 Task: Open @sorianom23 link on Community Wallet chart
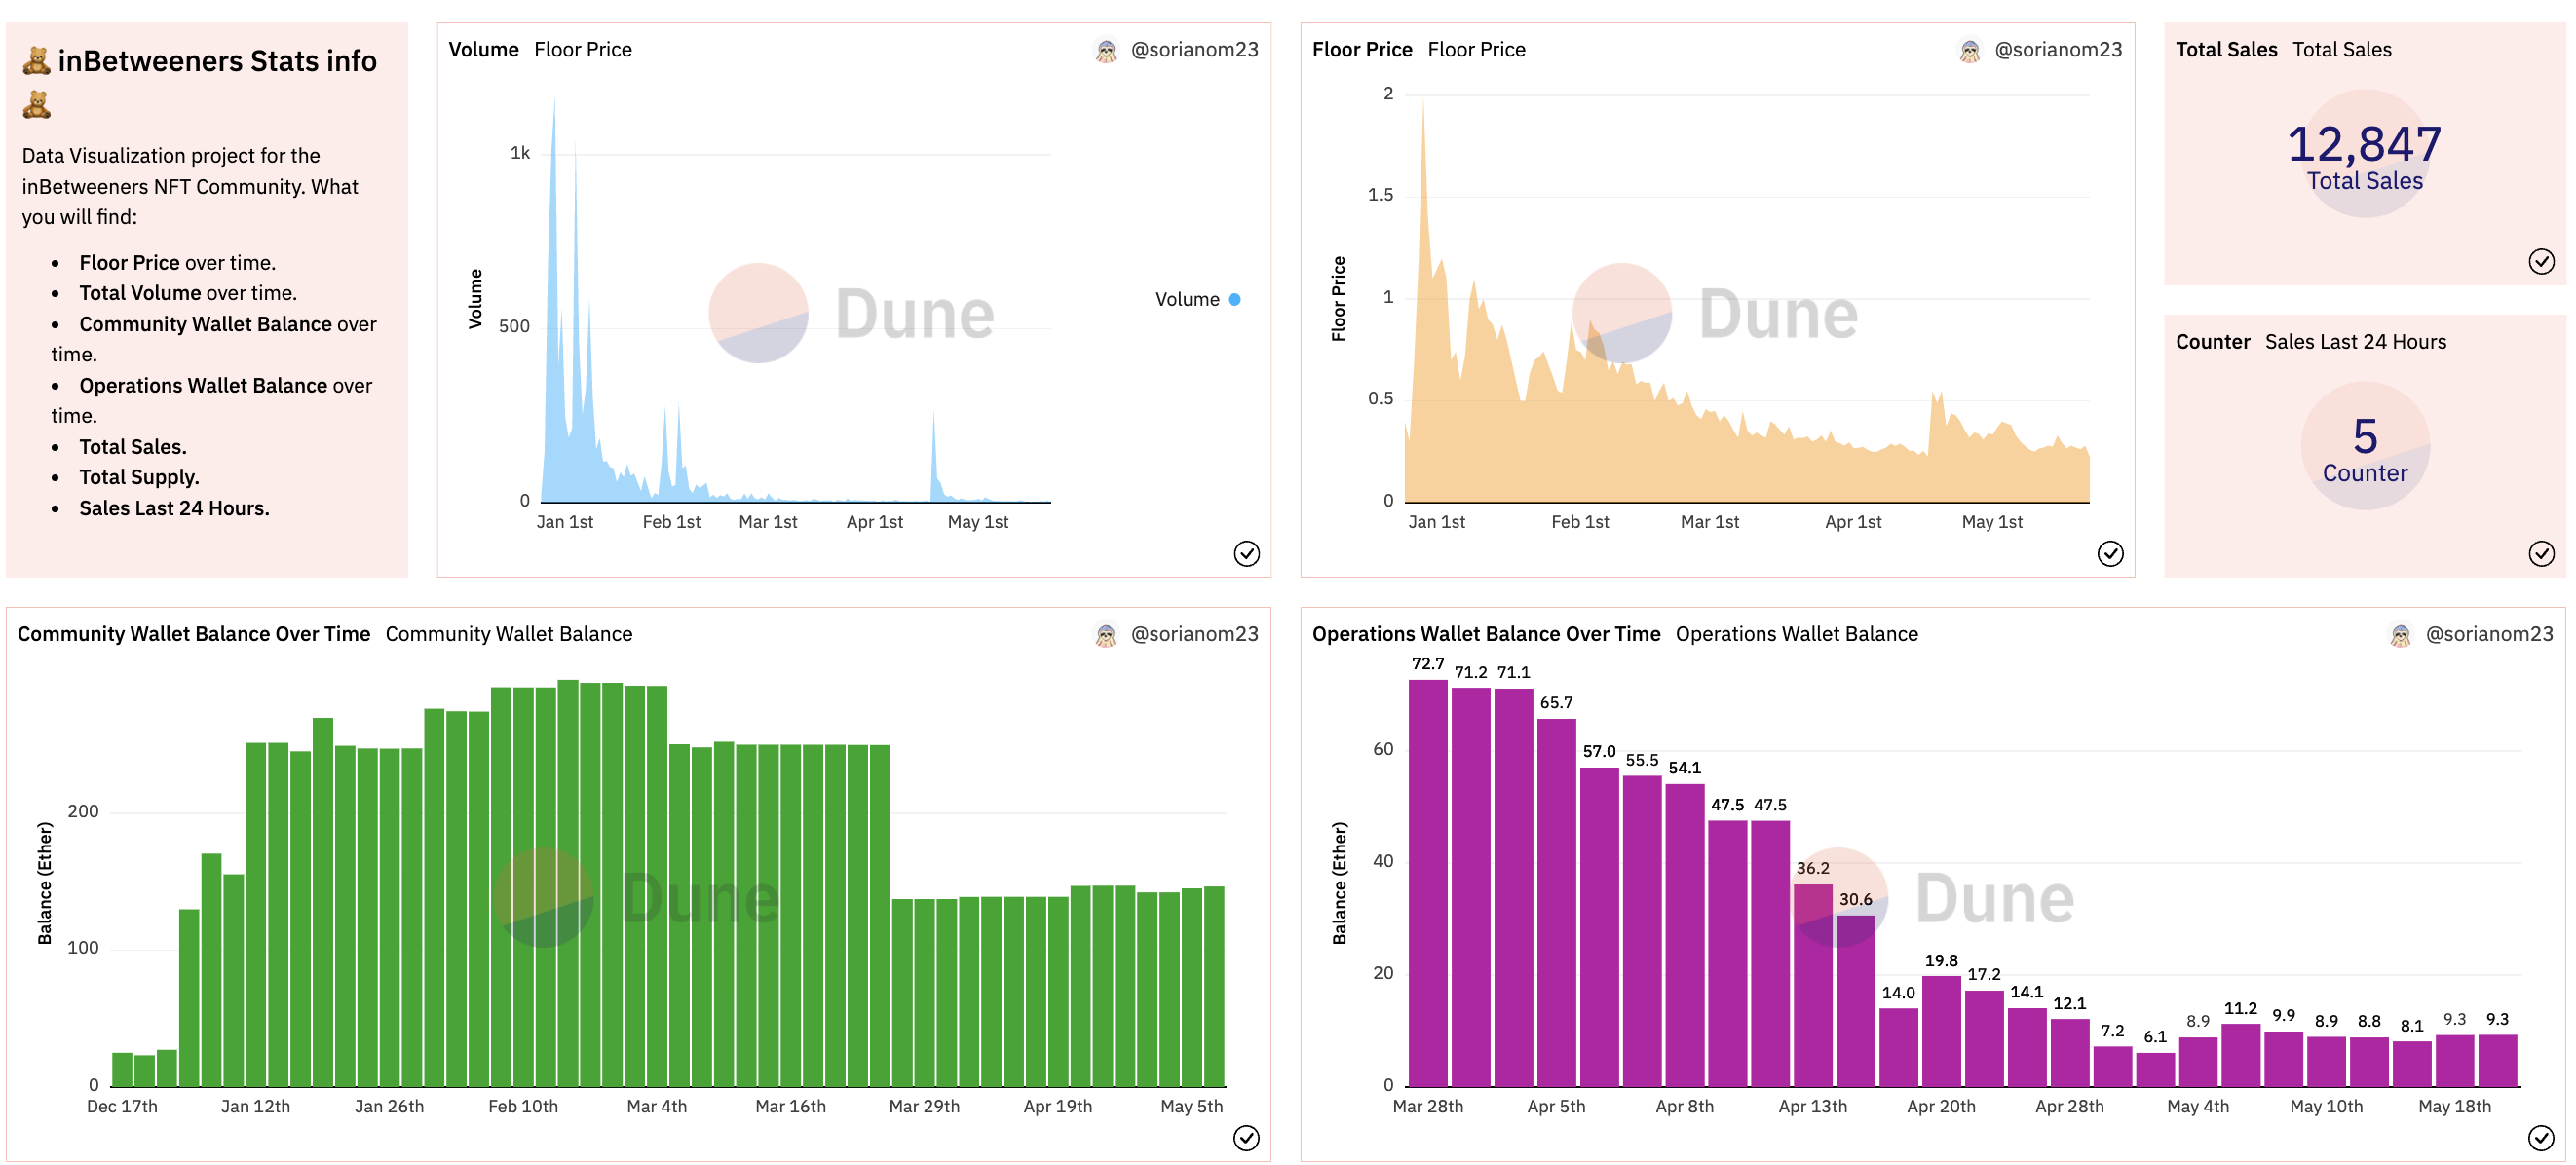(1194, 634)
